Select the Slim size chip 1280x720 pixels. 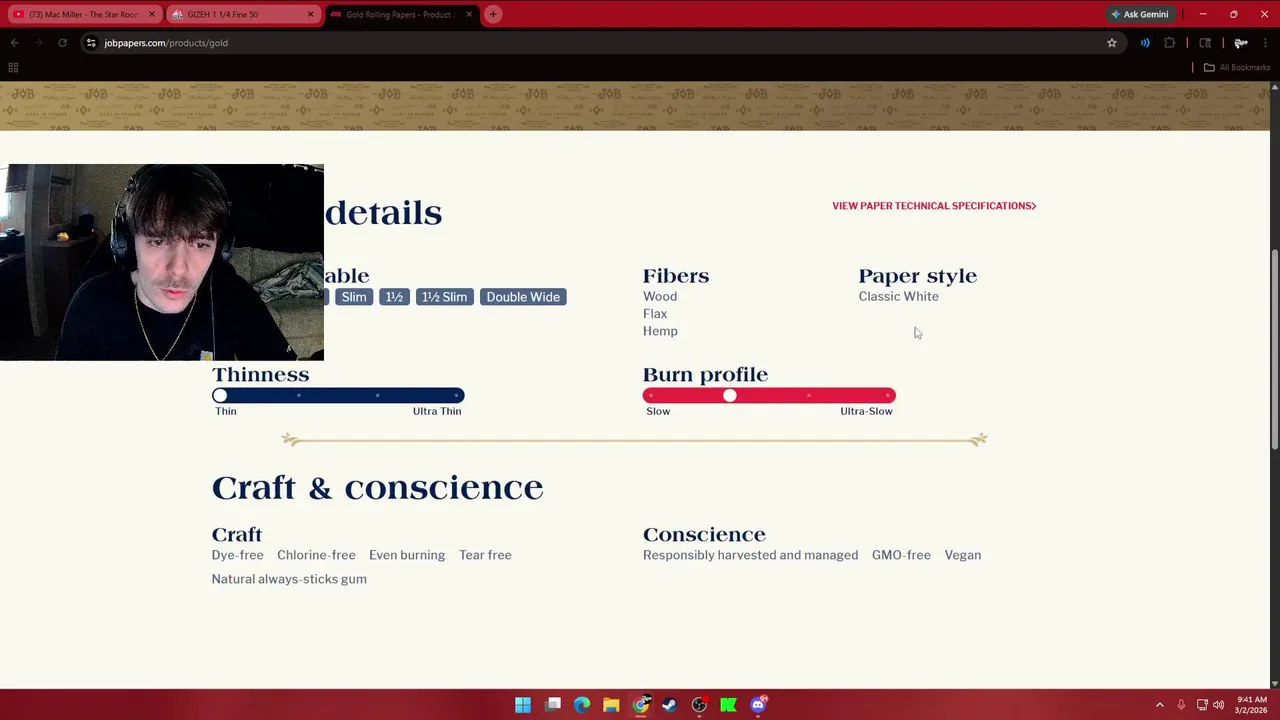(x=354, y=297)
